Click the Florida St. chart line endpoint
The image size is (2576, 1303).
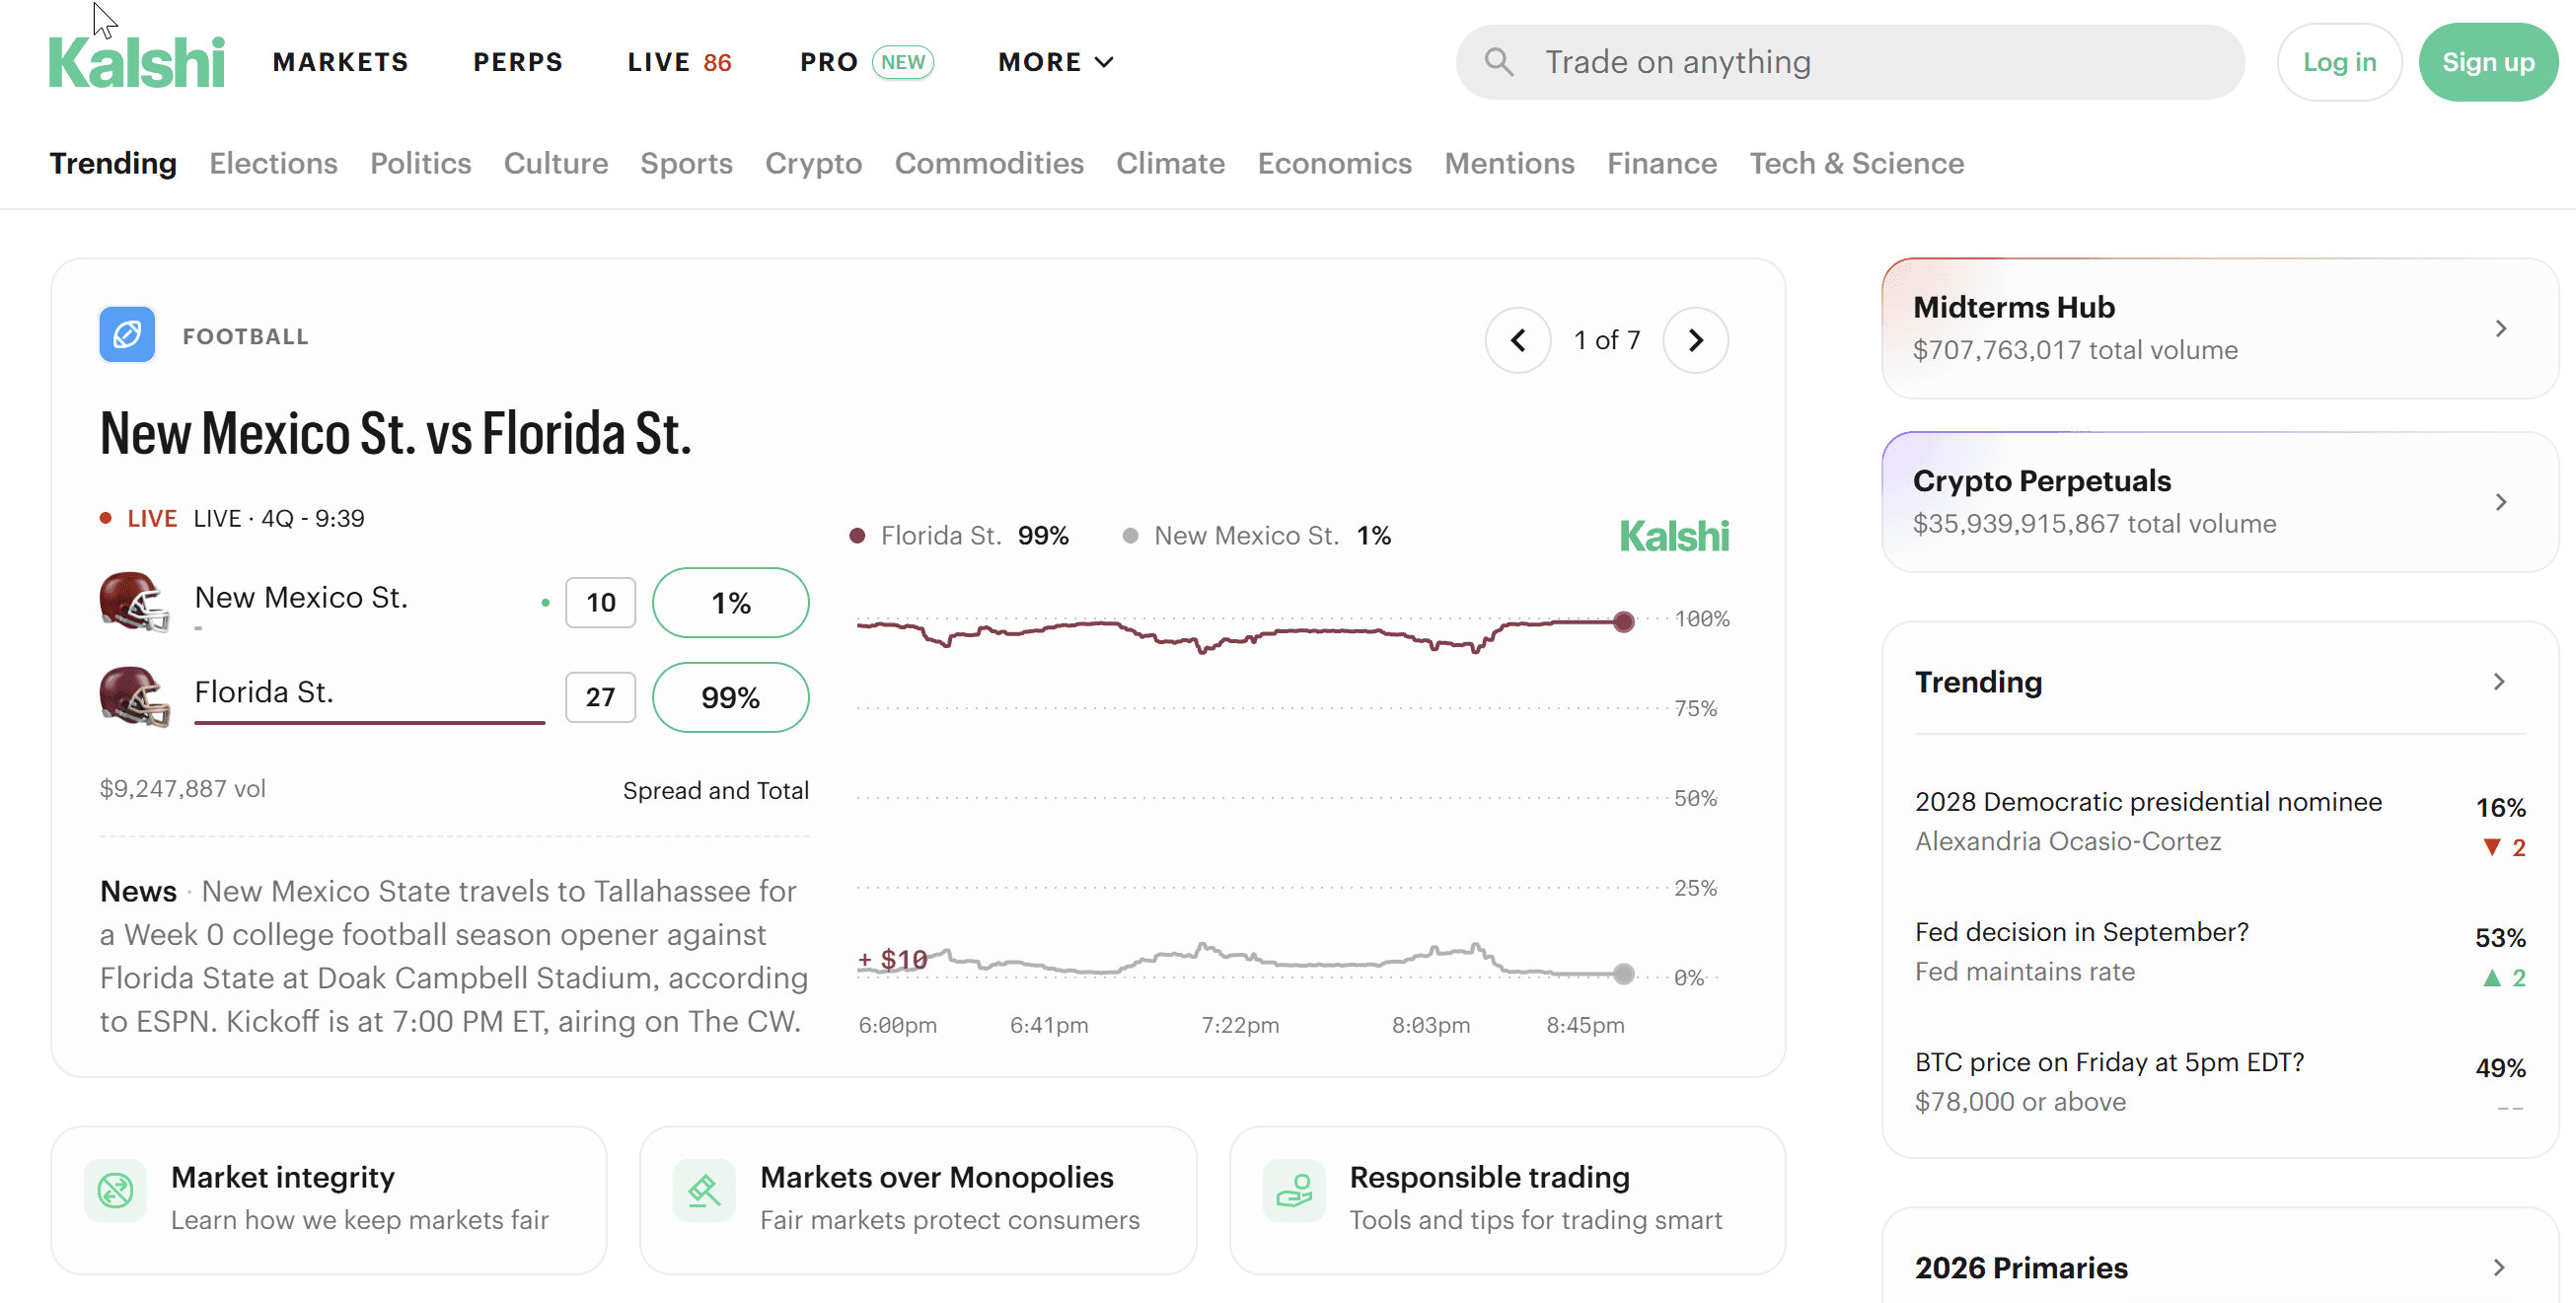tap(1624, 622)
